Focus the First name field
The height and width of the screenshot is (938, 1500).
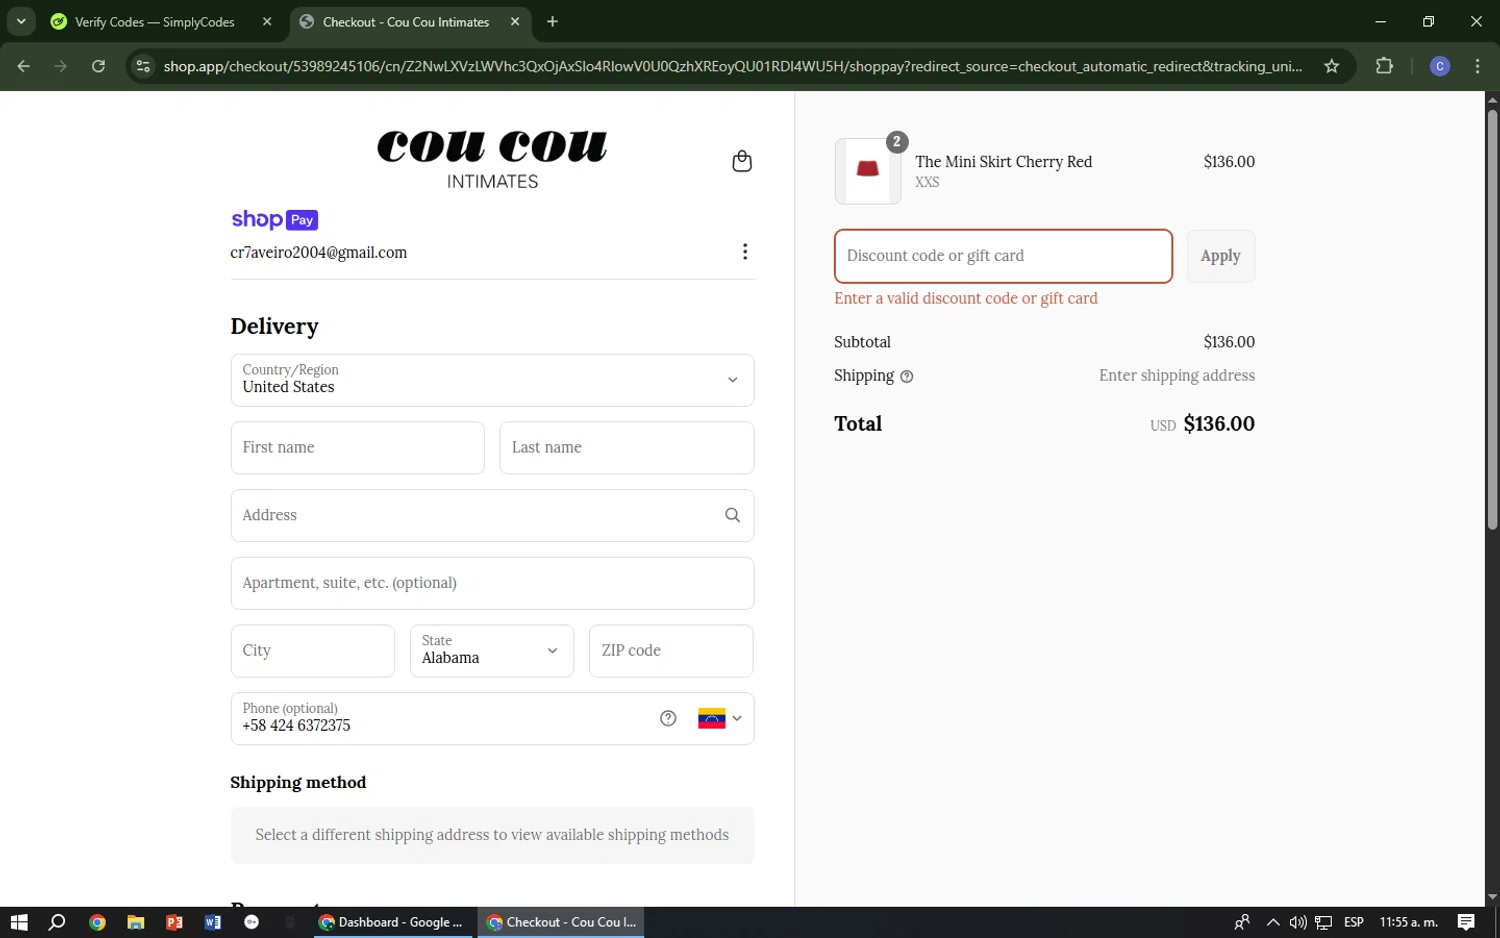tap(357, 448)
